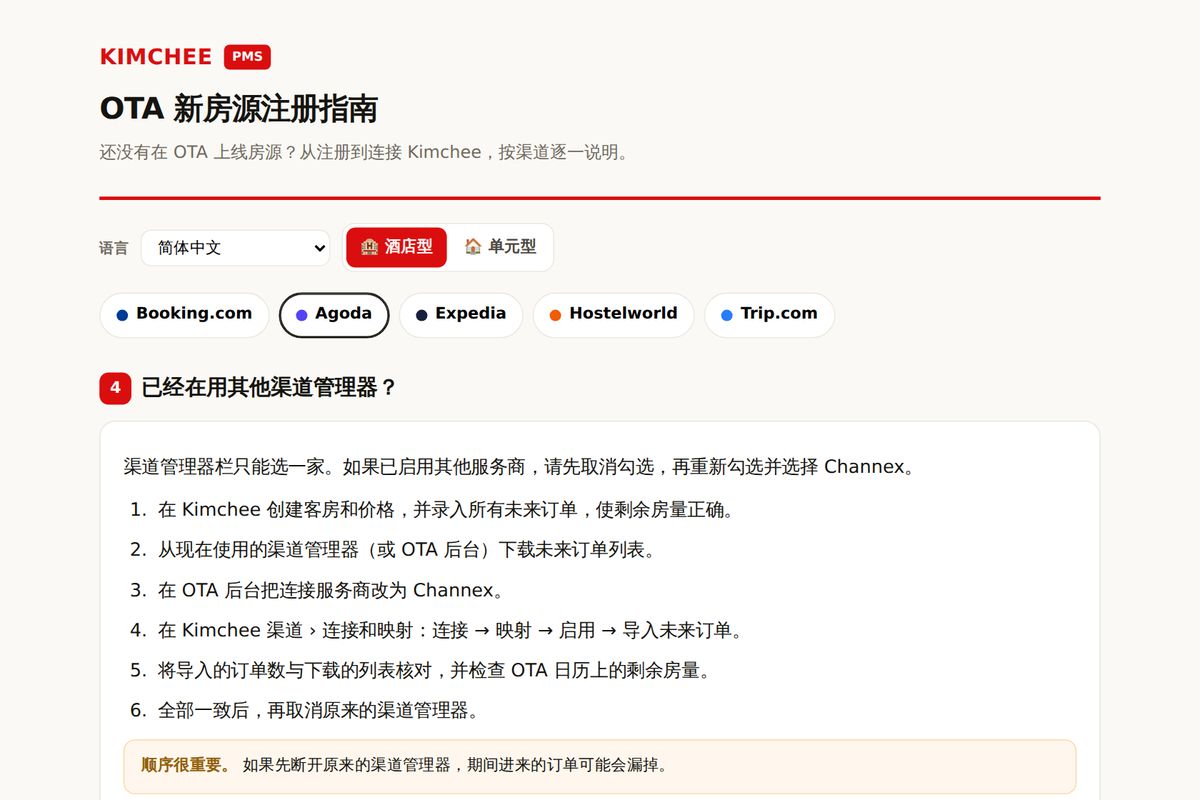Screen dimensions: 1200x800
Task: Switch to 单元型 property type
Action: (500, 247)
